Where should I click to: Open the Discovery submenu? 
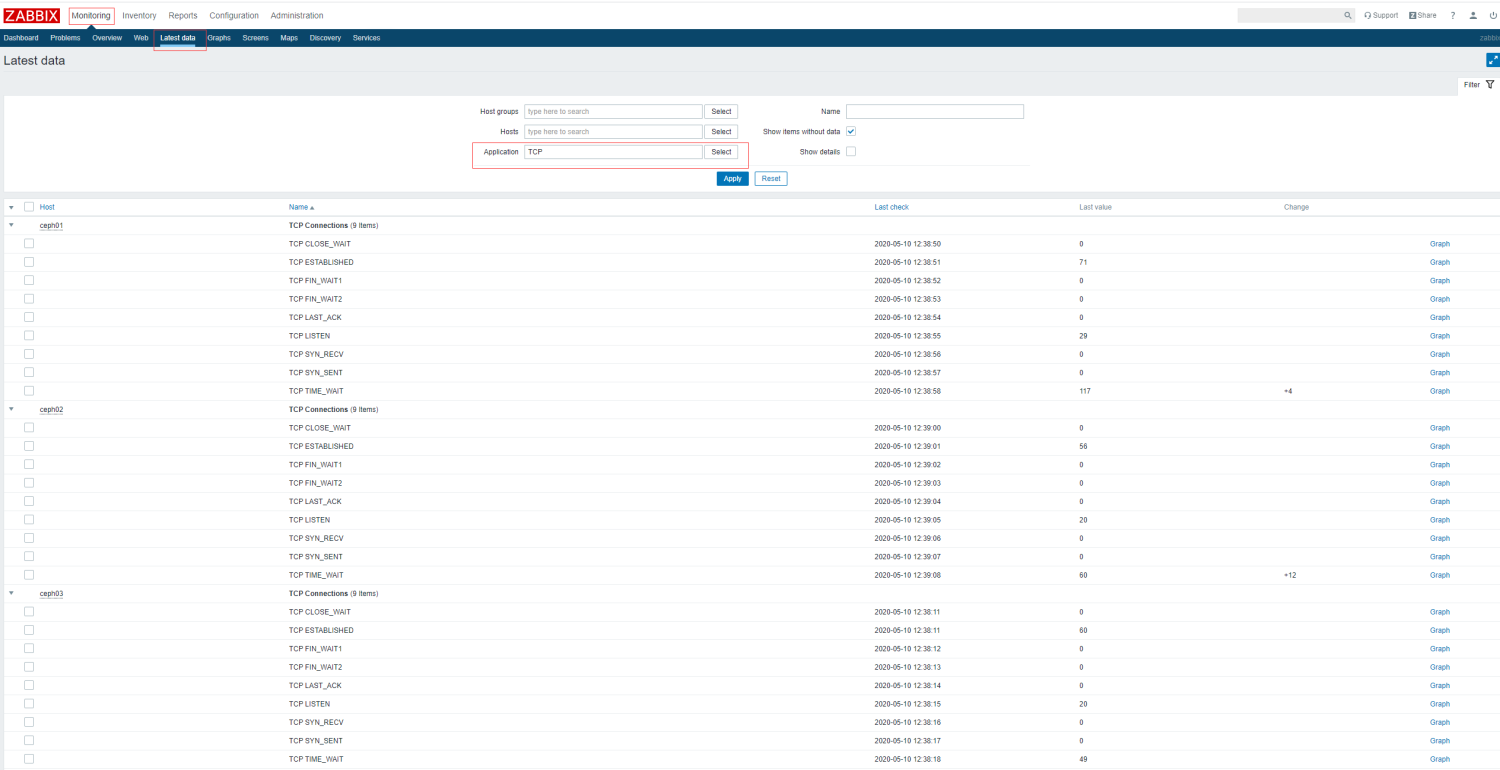pyautogui.click(x=325, y=38)
